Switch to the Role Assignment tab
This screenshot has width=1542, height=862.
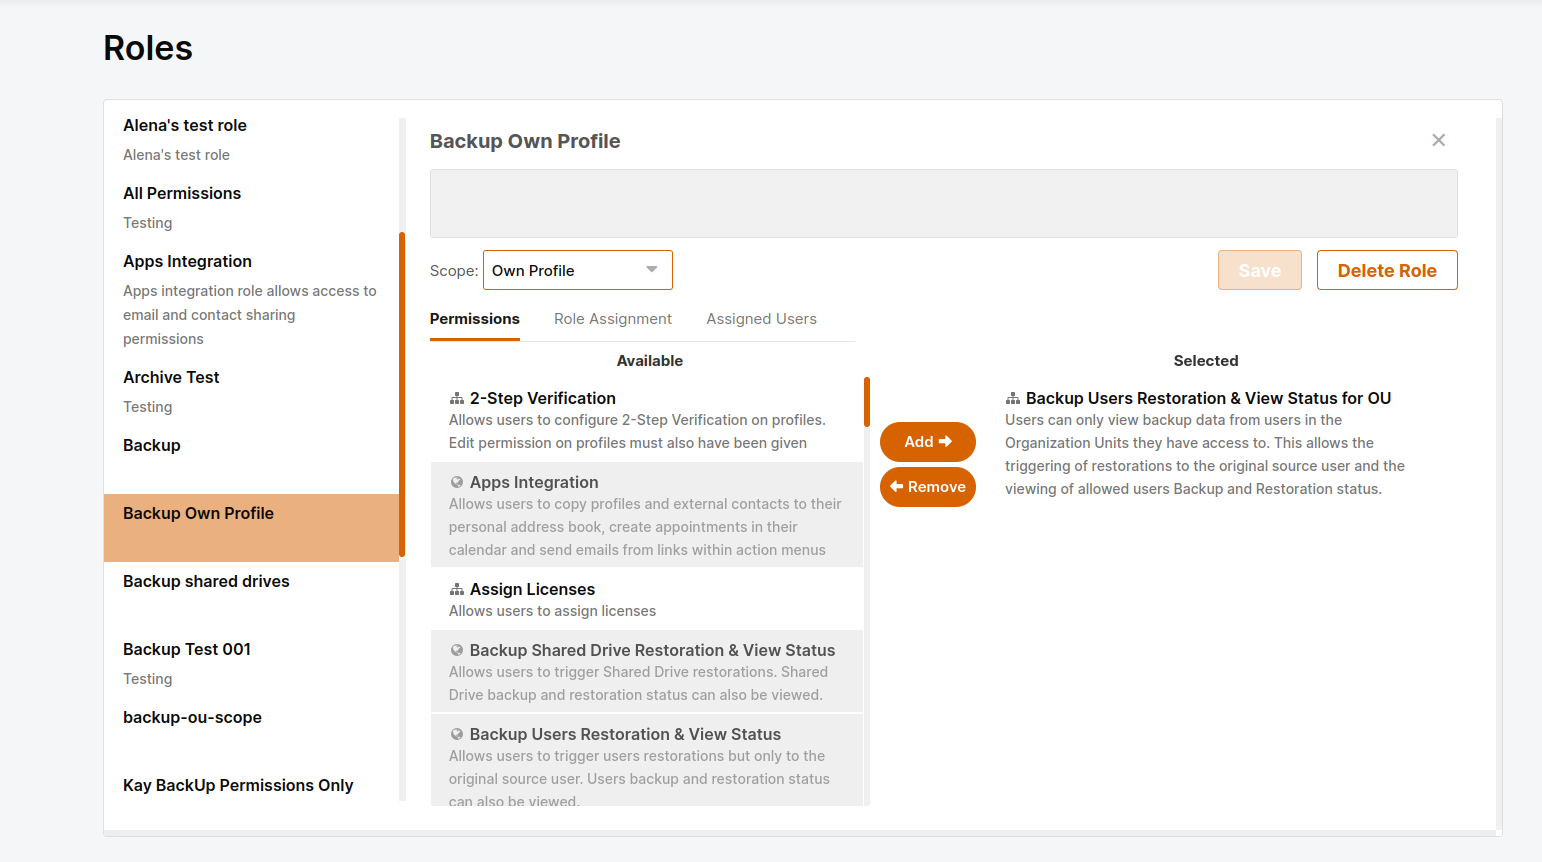pyautogui.click(x=612, y=319)
